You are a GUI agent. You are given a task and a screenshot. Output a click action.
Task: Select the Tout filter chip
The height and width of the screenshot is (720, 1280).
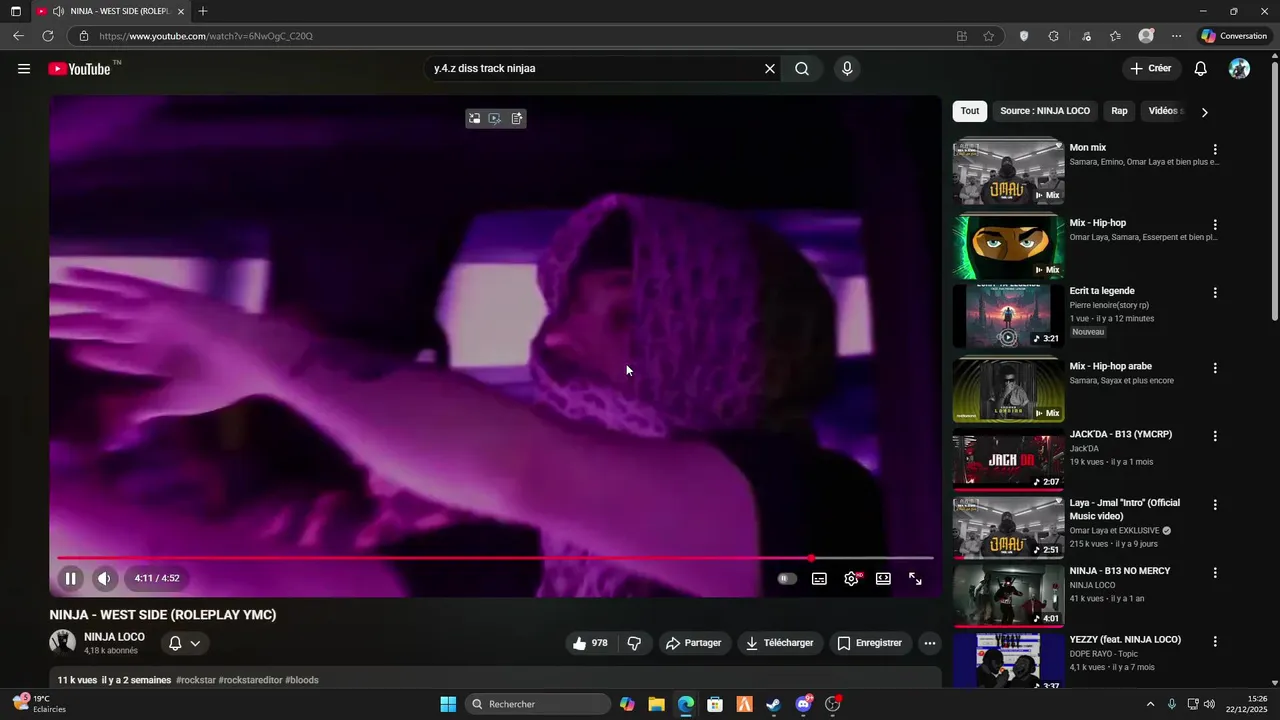pyautogui.click(x=970, y=111)
